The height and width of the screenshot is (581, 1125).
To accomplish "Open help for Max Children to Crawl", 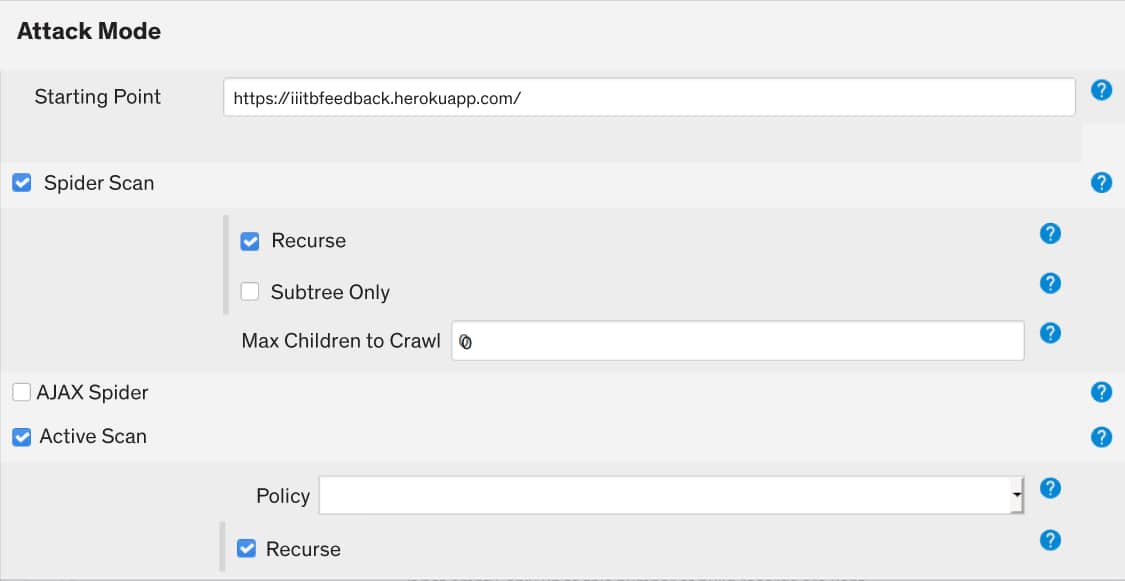I will click(x=1050, y=333).
